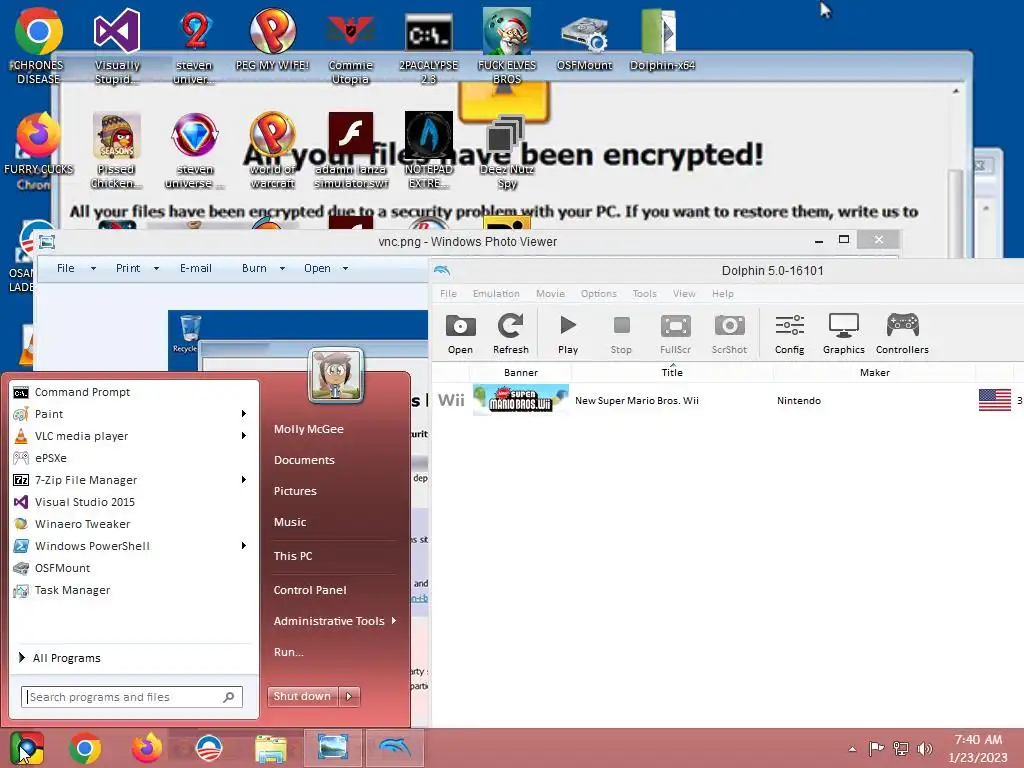Expand 7-Zip File Manager jump list arrow
This screenshot has width=1024, height=768.
tap(244, 480)
